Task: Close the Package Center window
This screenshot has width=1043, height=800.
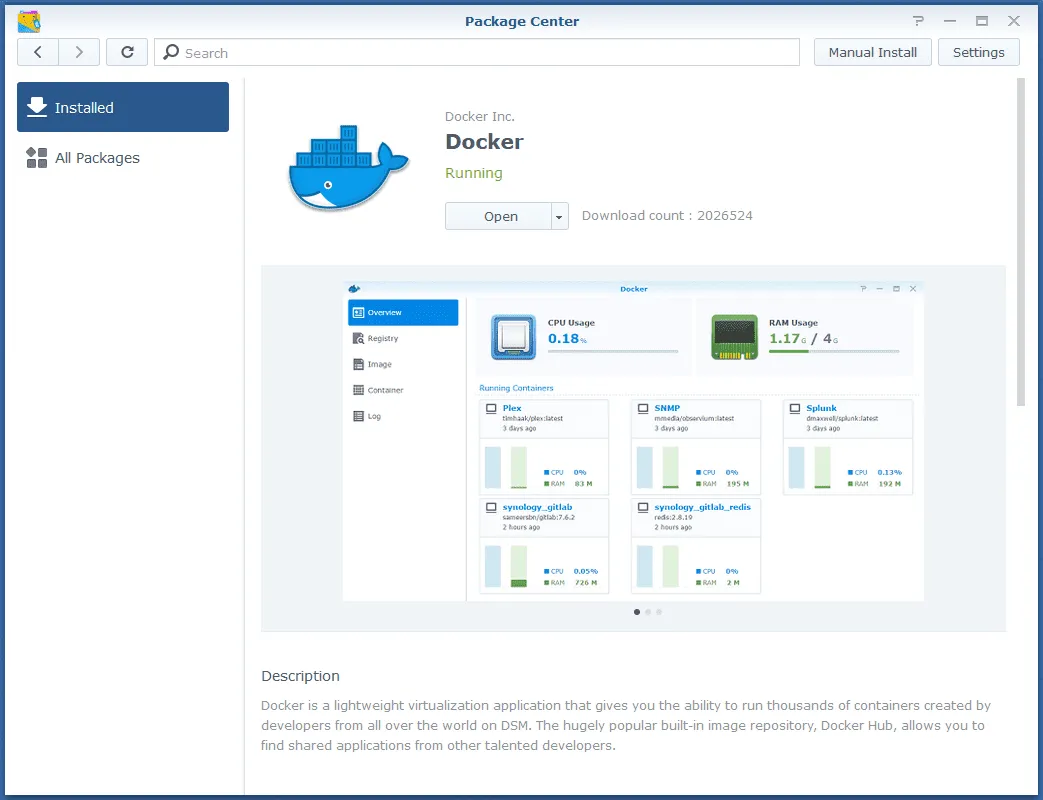Action: point(1014,21)
